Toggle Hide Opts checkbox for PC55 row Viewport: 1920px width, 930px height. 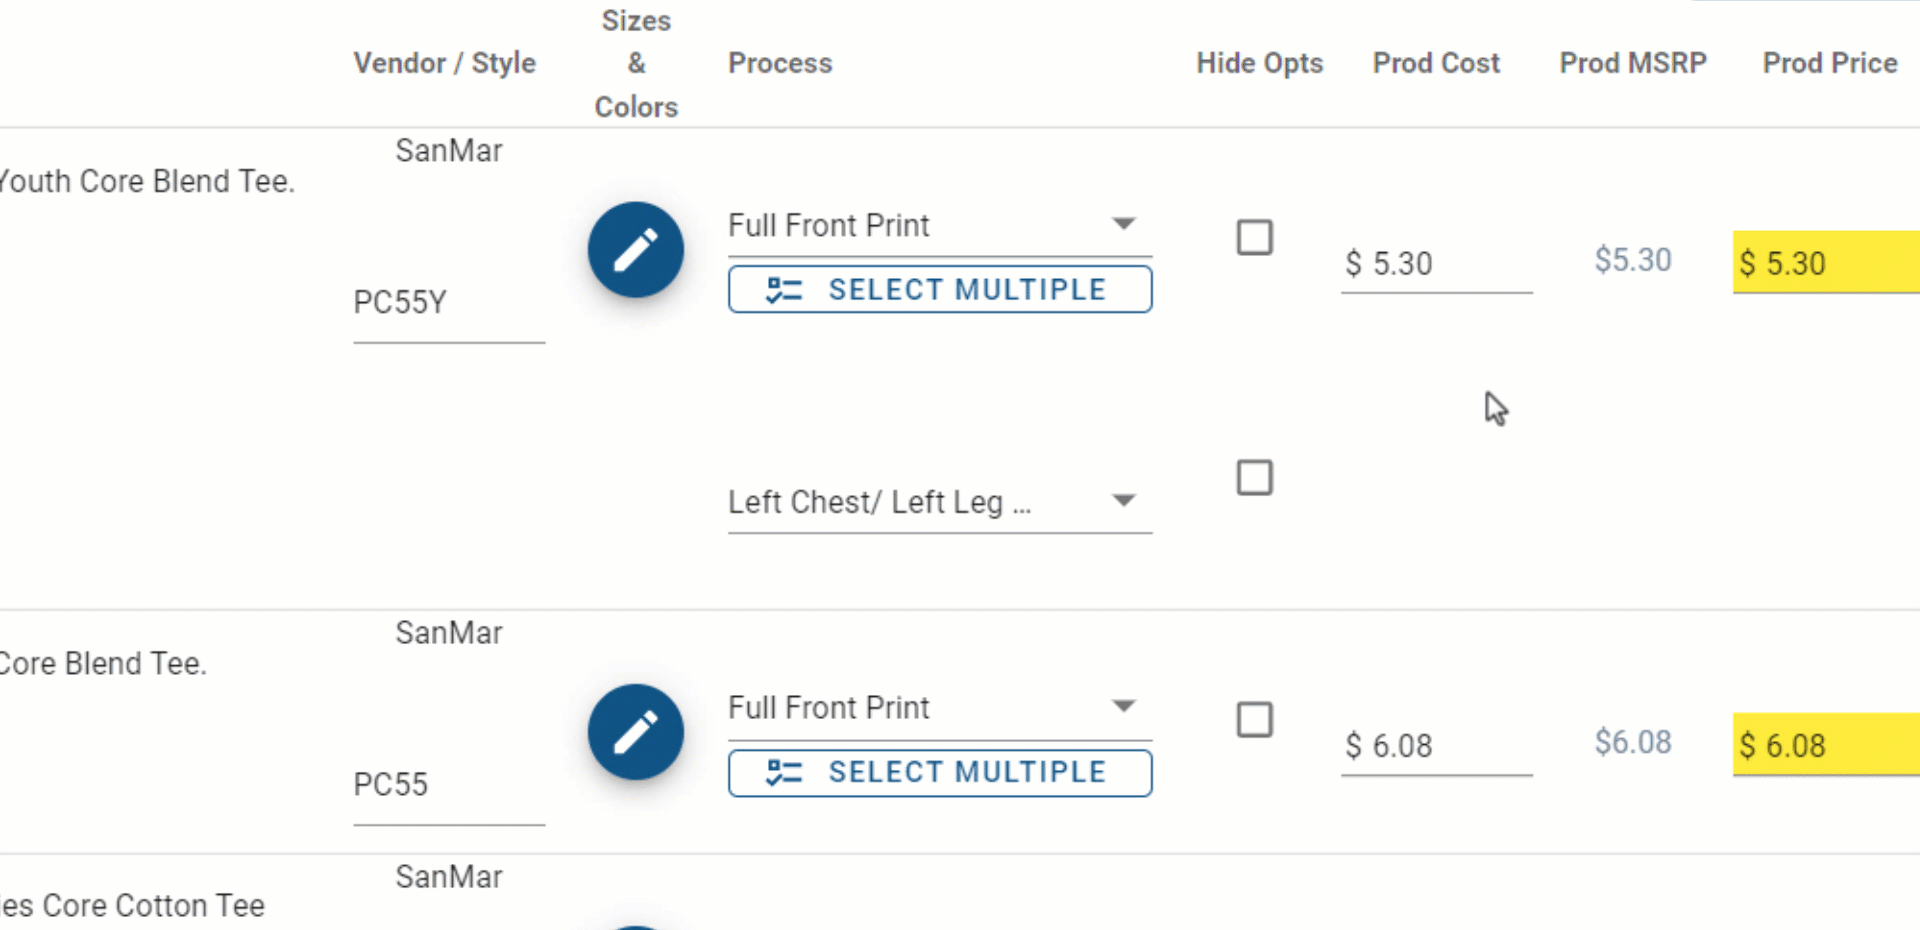(x=1255, y=720)
